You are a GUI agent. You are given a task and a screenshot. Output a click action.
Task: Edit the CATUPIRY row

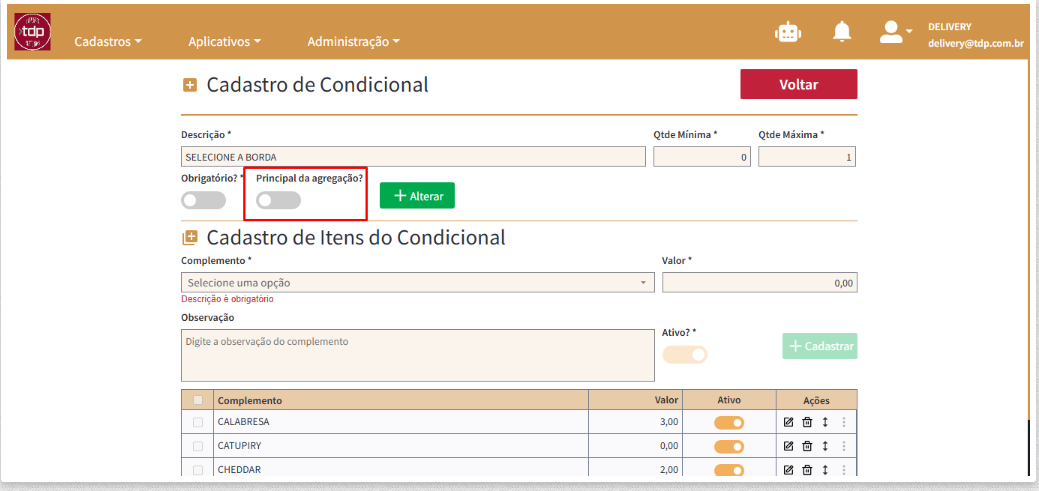pos(789,446)
